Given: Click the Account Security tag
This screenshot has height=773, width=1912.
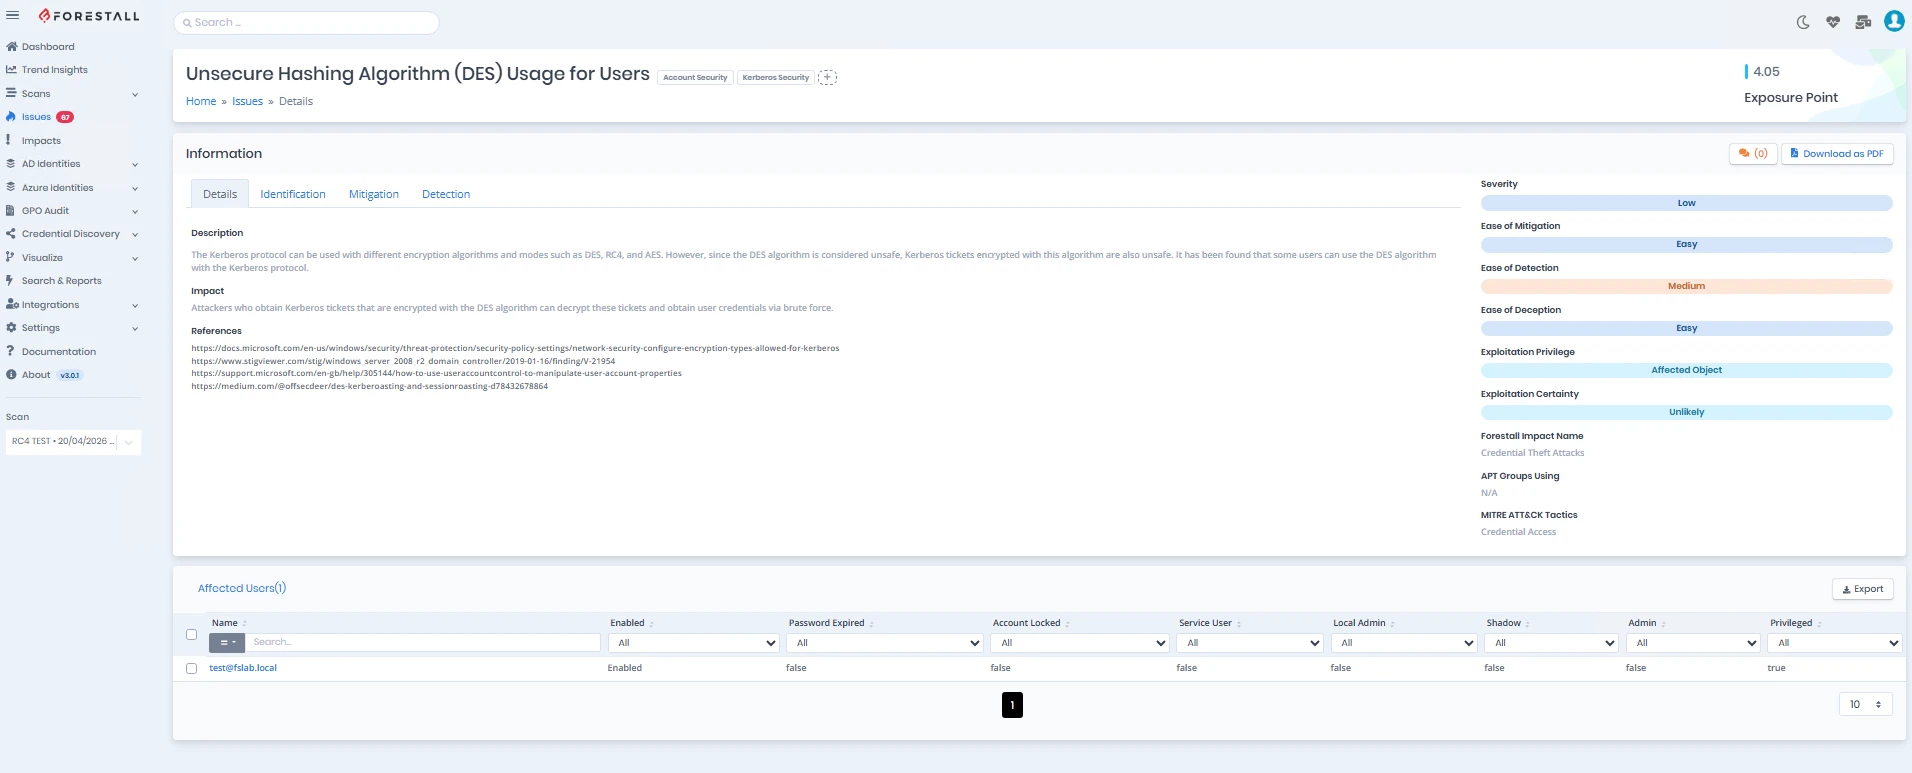Looking at the screenshot, I should pyautogui.click(x=695, y=77).
